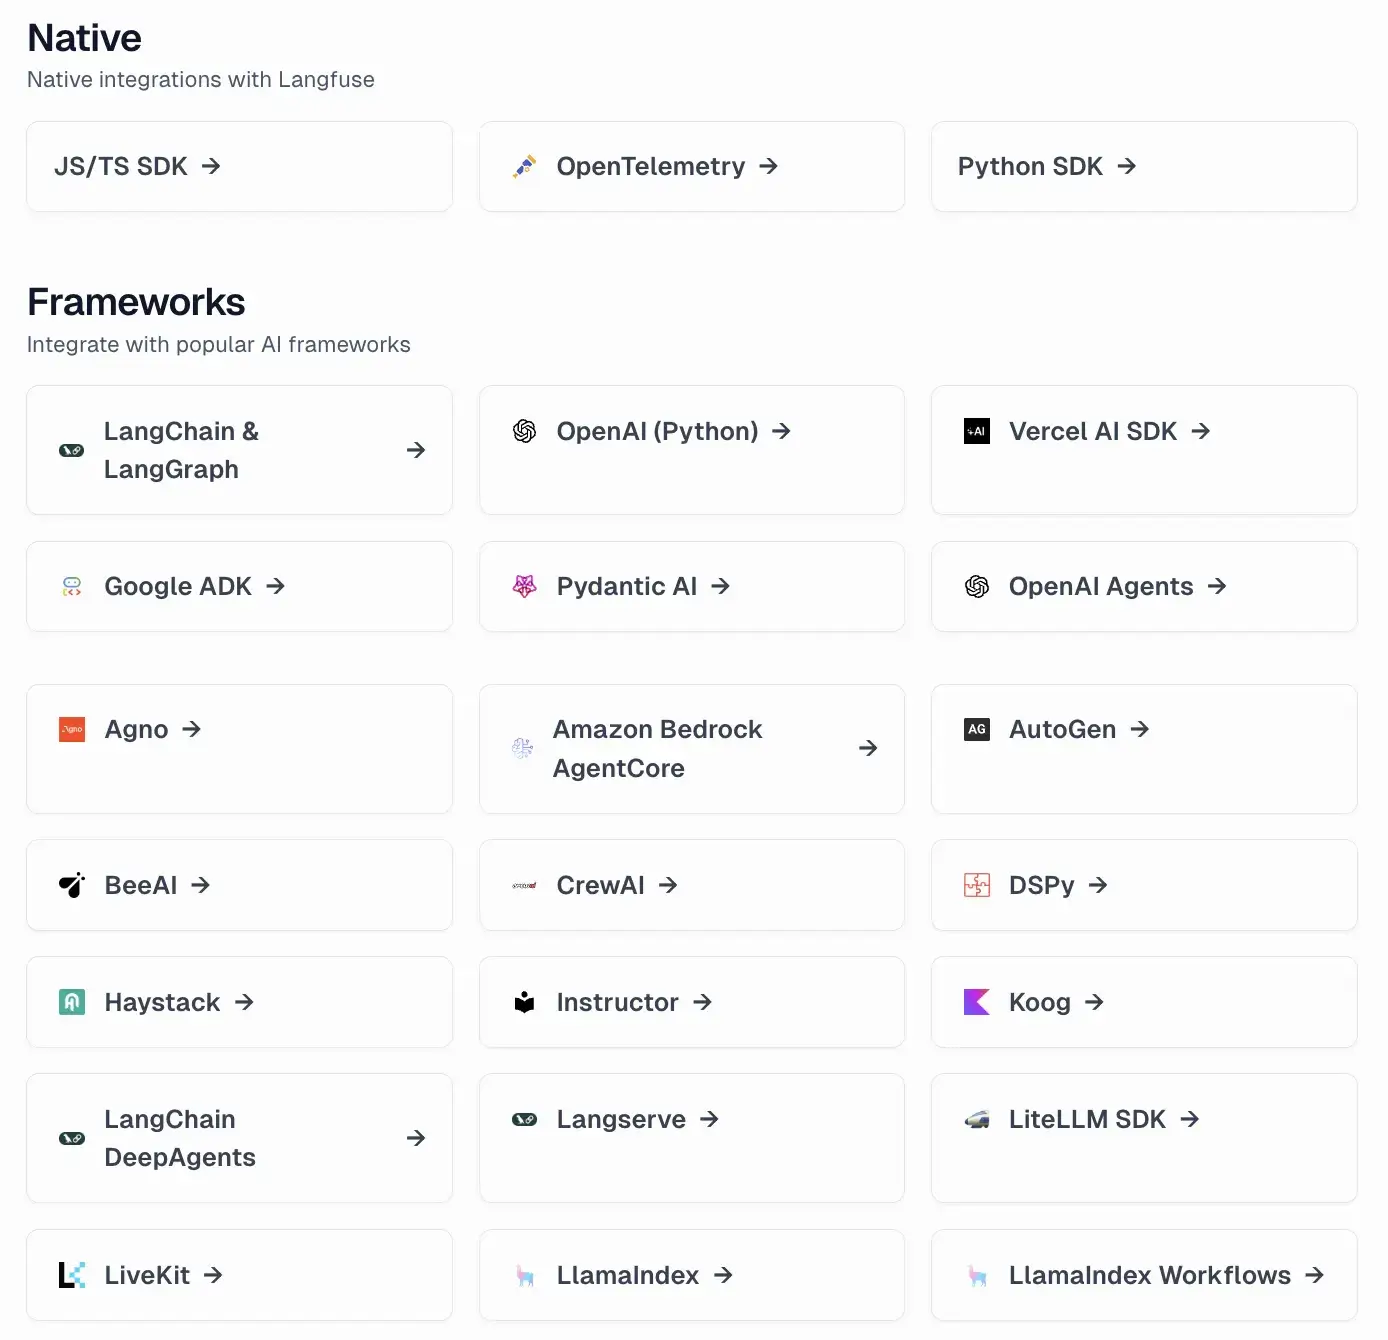Open the JS/TS SDK integration

tap(138, 167)
